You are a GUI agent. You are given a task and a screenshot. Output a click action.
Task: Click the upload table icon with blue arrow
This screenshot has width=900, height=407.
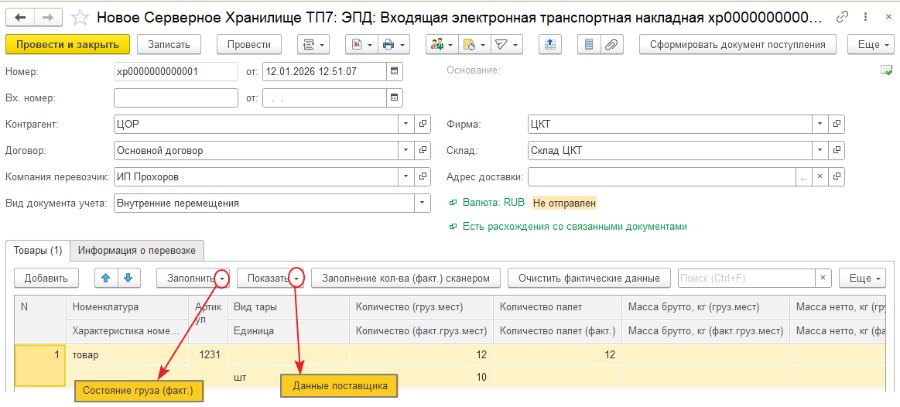pos(550,44)
